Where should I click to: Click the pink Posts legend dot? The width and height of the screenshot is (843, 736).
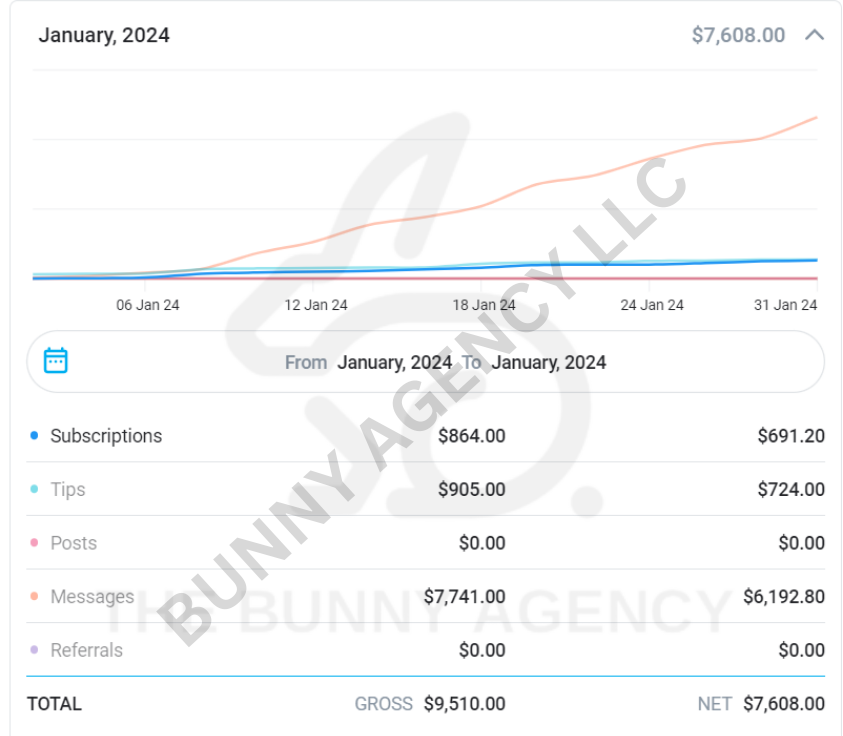(34, 543)
